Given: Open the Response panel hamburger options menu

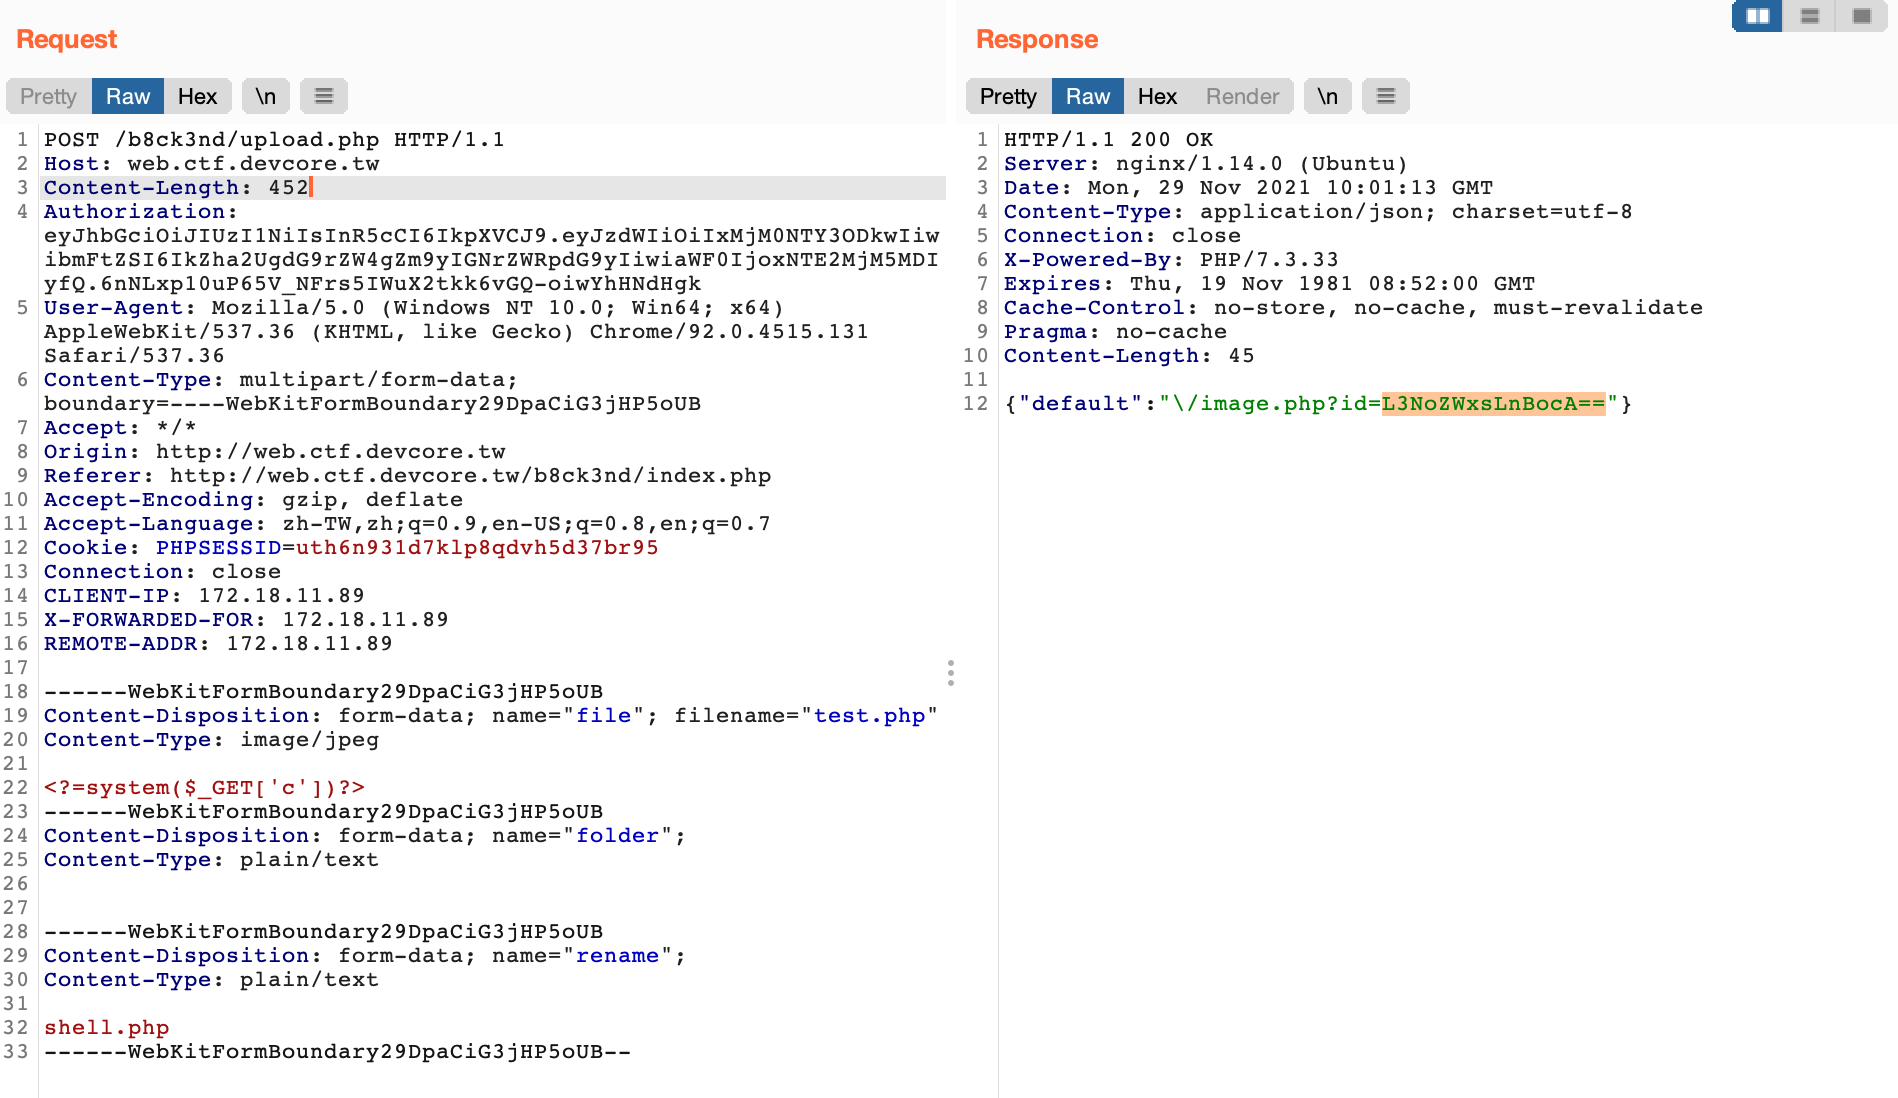Looking at the screenshot, I should click(1385, 96).
